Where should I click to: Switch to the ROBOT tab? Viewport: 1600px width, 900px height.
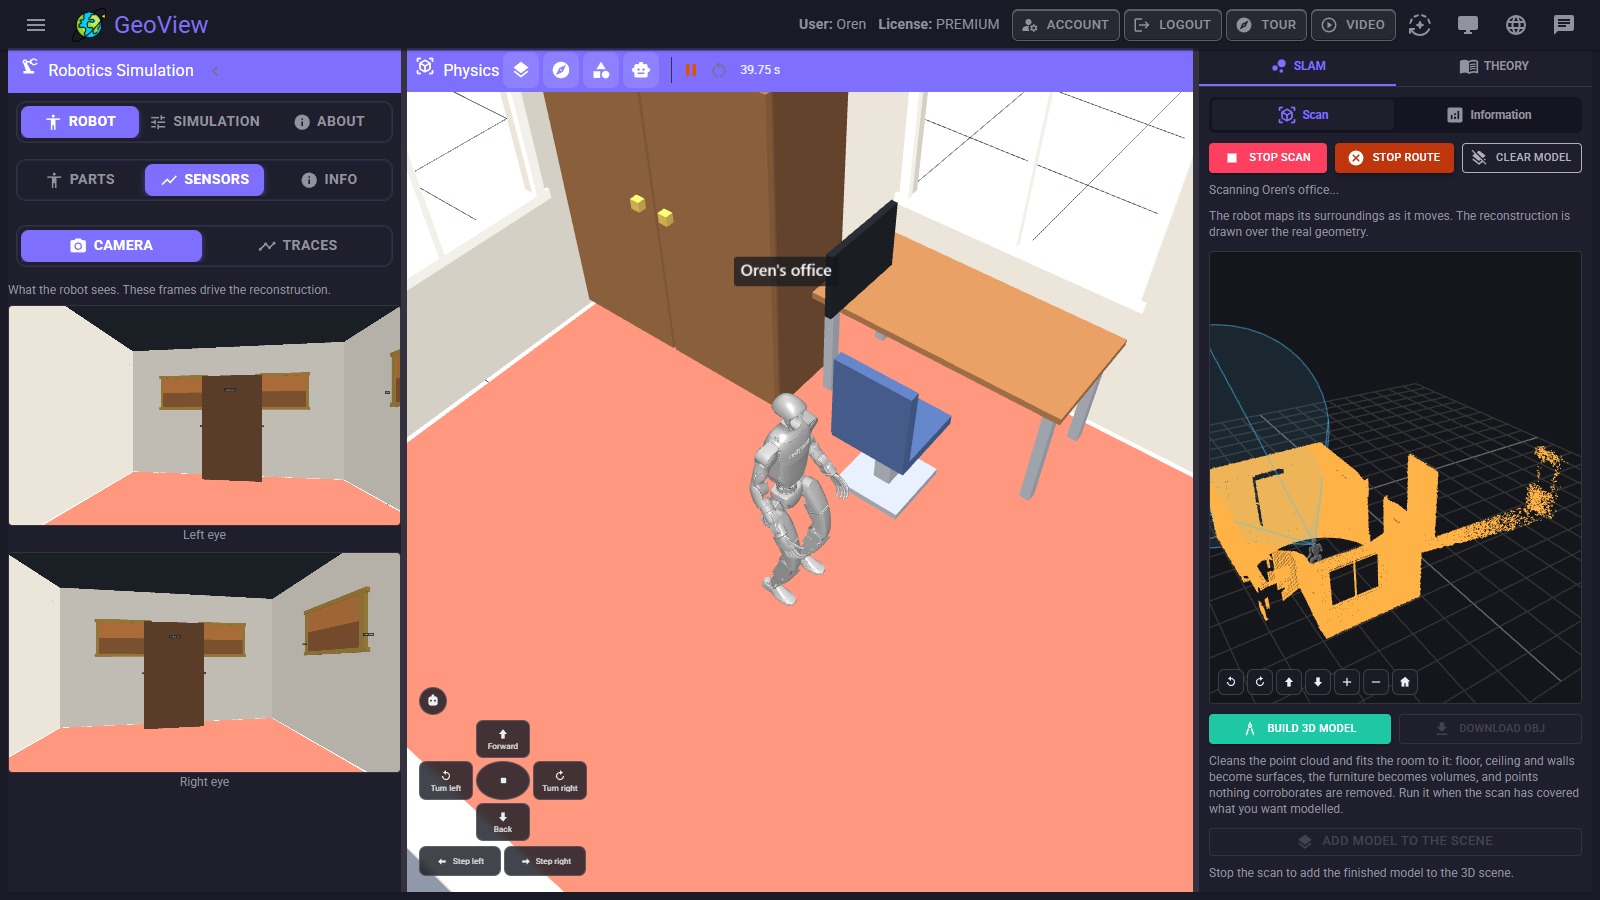point(80,122)
